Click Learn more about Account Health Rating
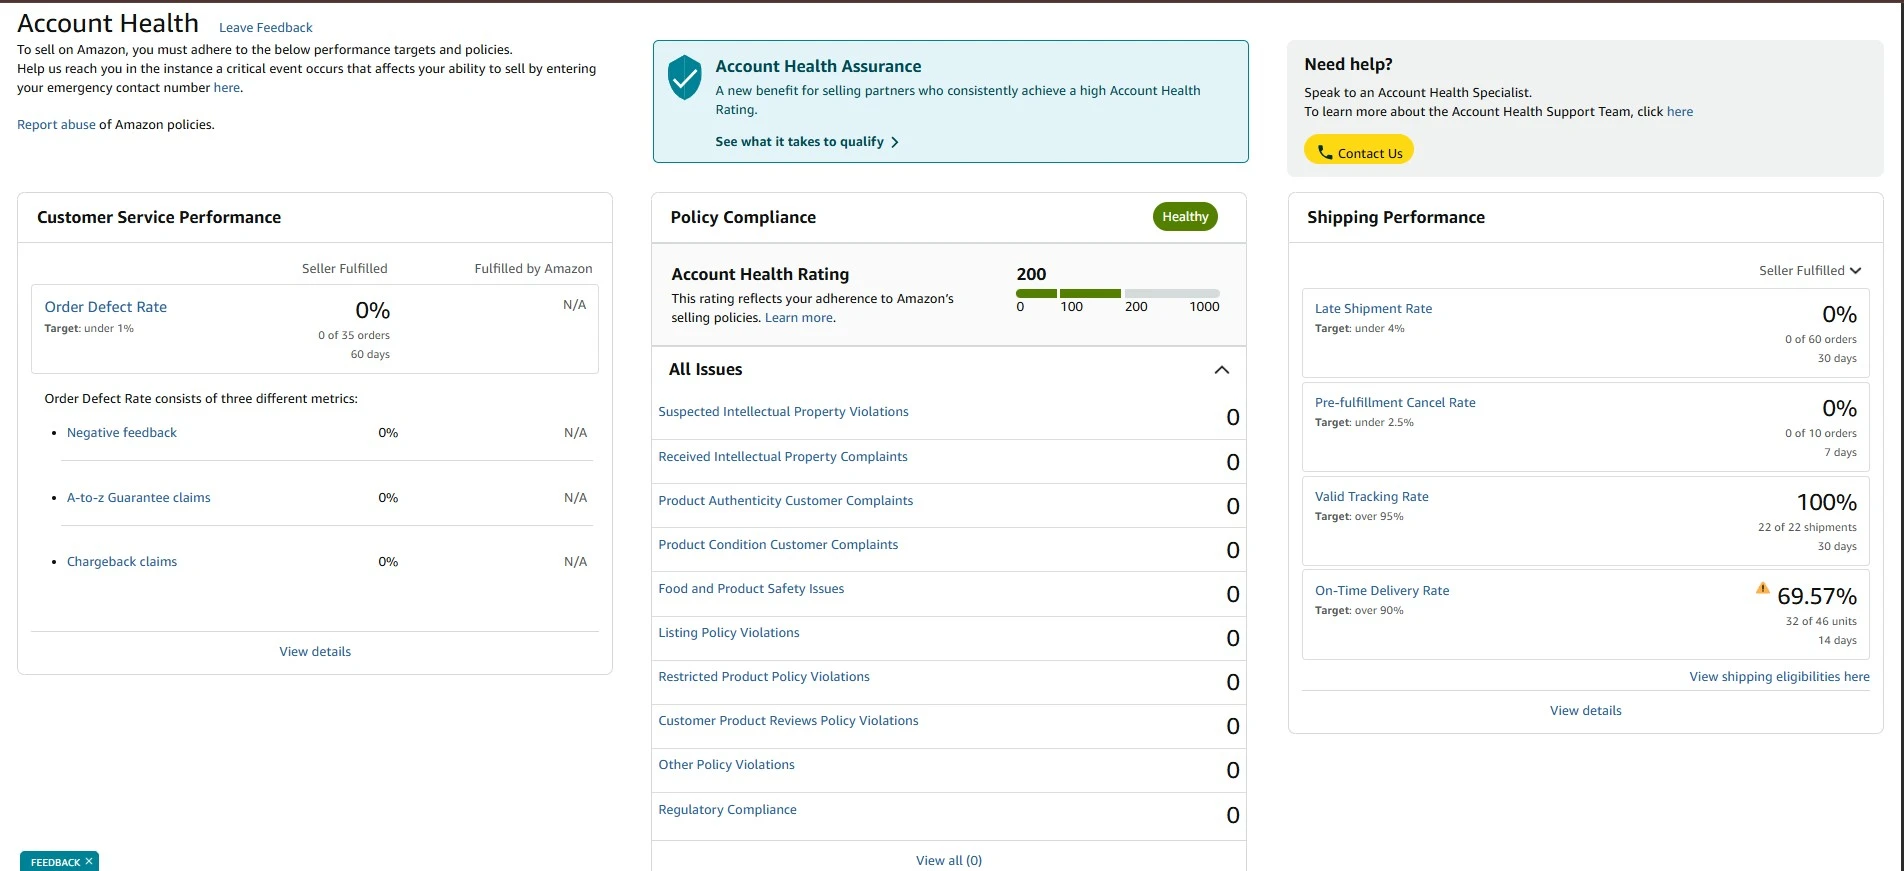This screenshot has height=871, width=1904. point(799,318)
